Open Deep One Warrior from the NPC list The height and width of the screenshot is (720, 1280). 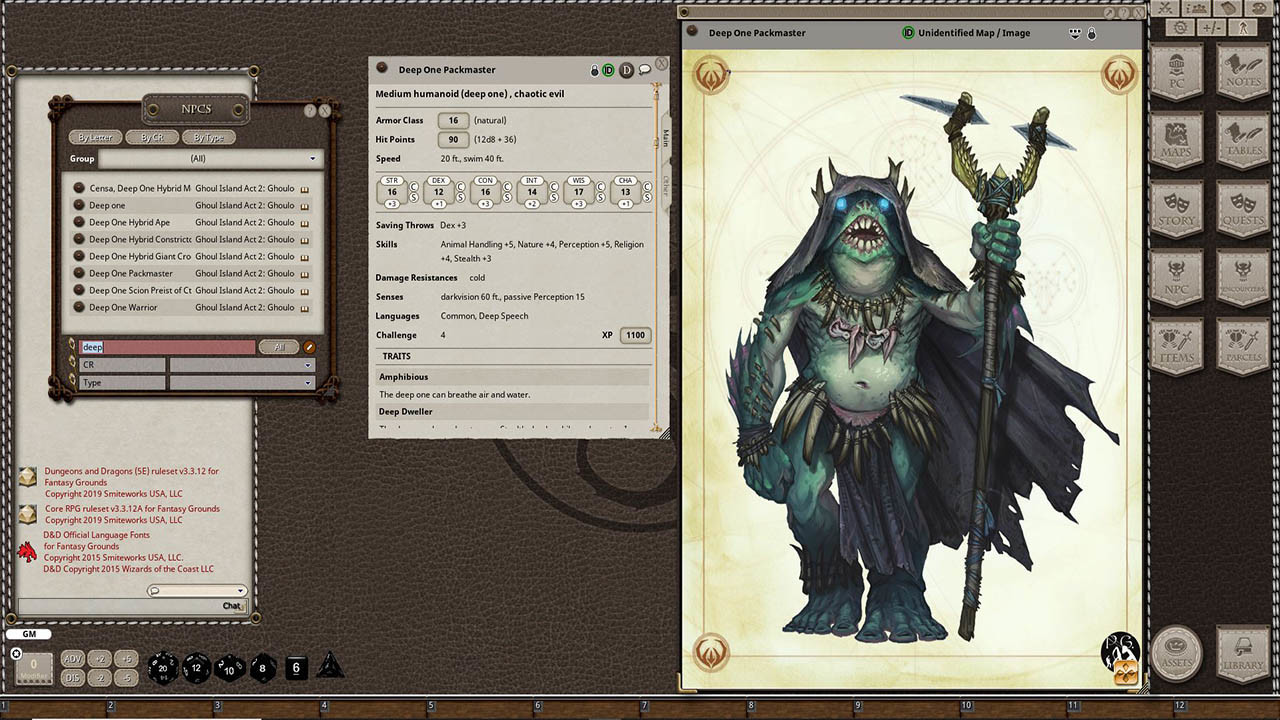[x=123, y=307]
